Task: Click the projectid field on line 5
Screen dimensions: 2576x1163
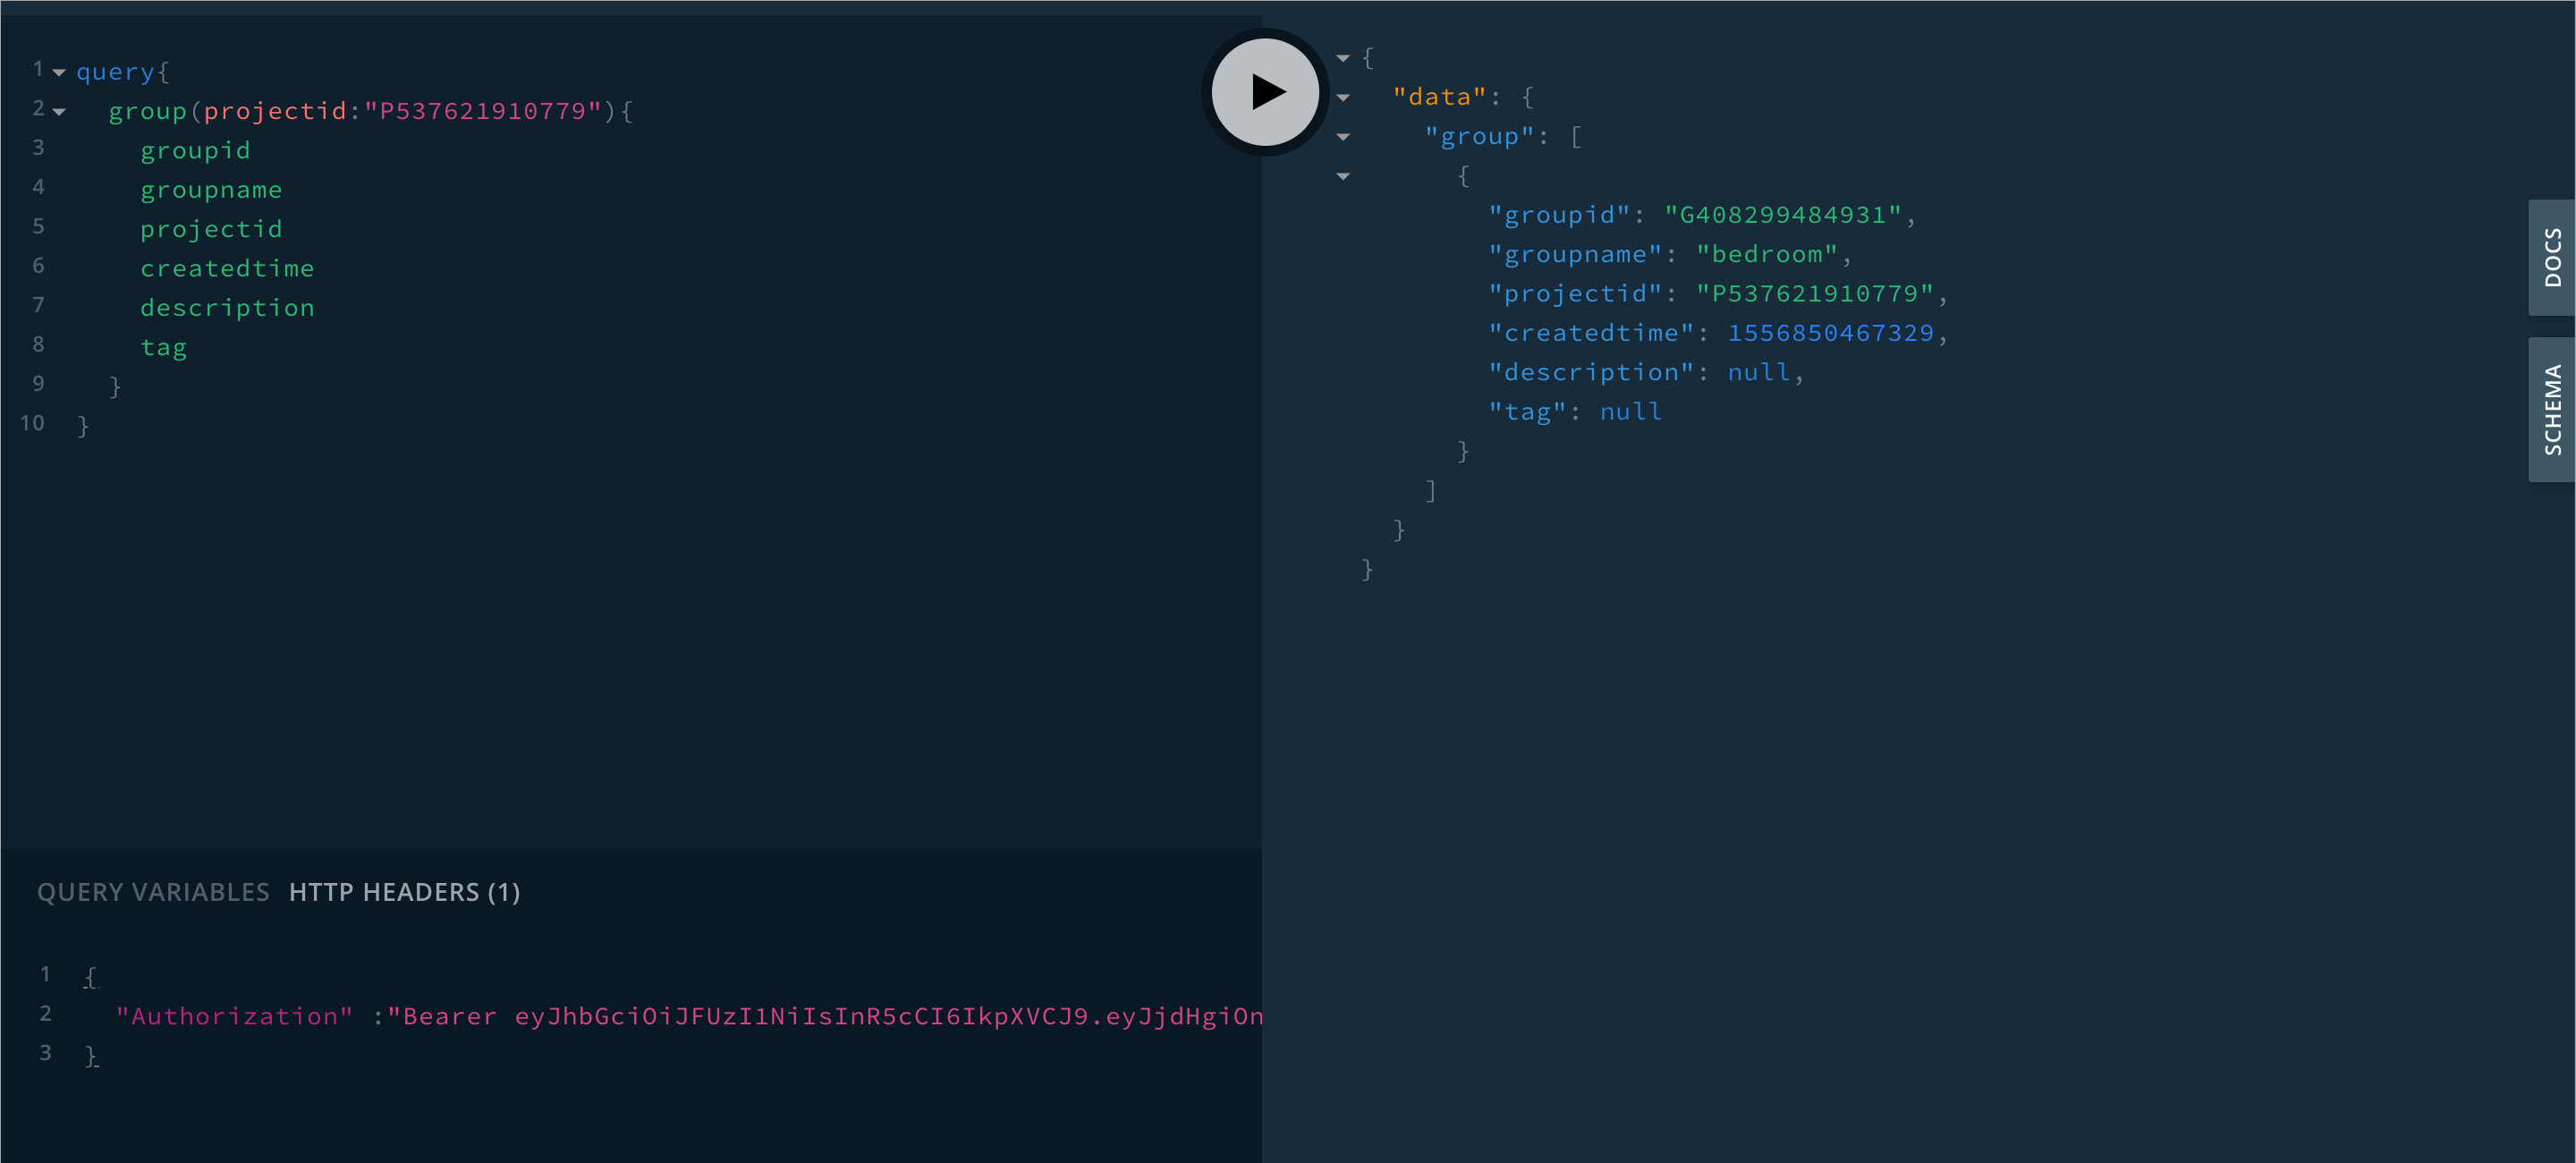Action: pos(211,229)
